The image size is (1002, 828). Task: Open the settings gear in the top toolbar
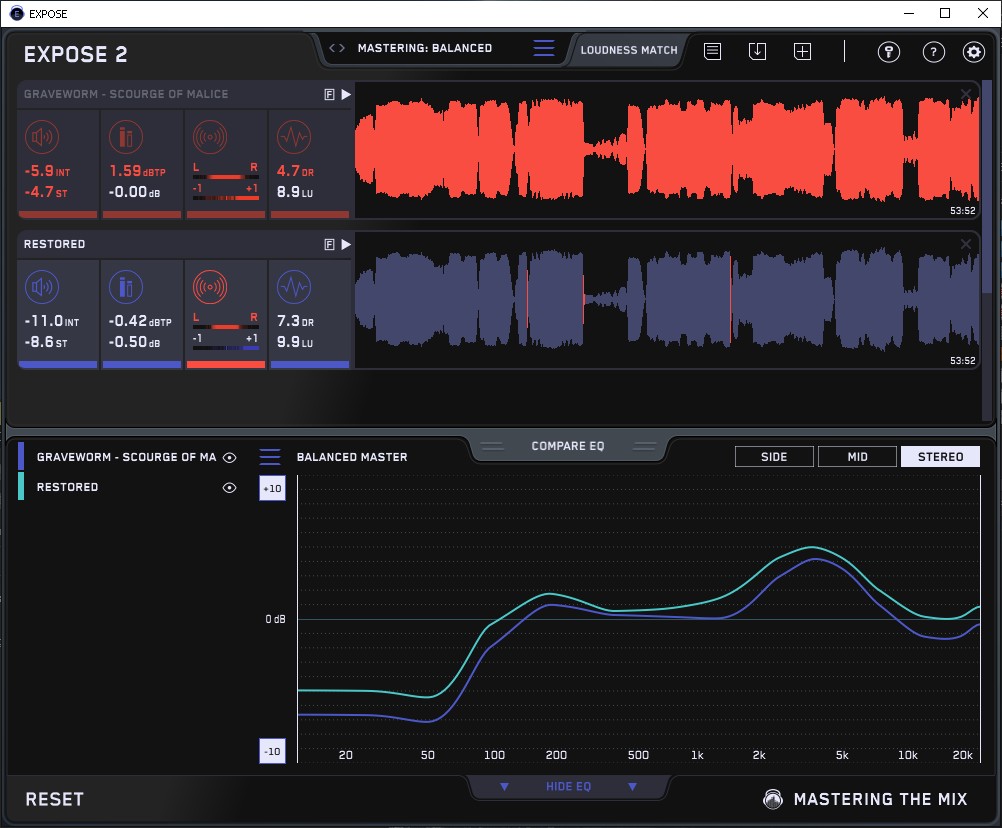coord(973,52)
